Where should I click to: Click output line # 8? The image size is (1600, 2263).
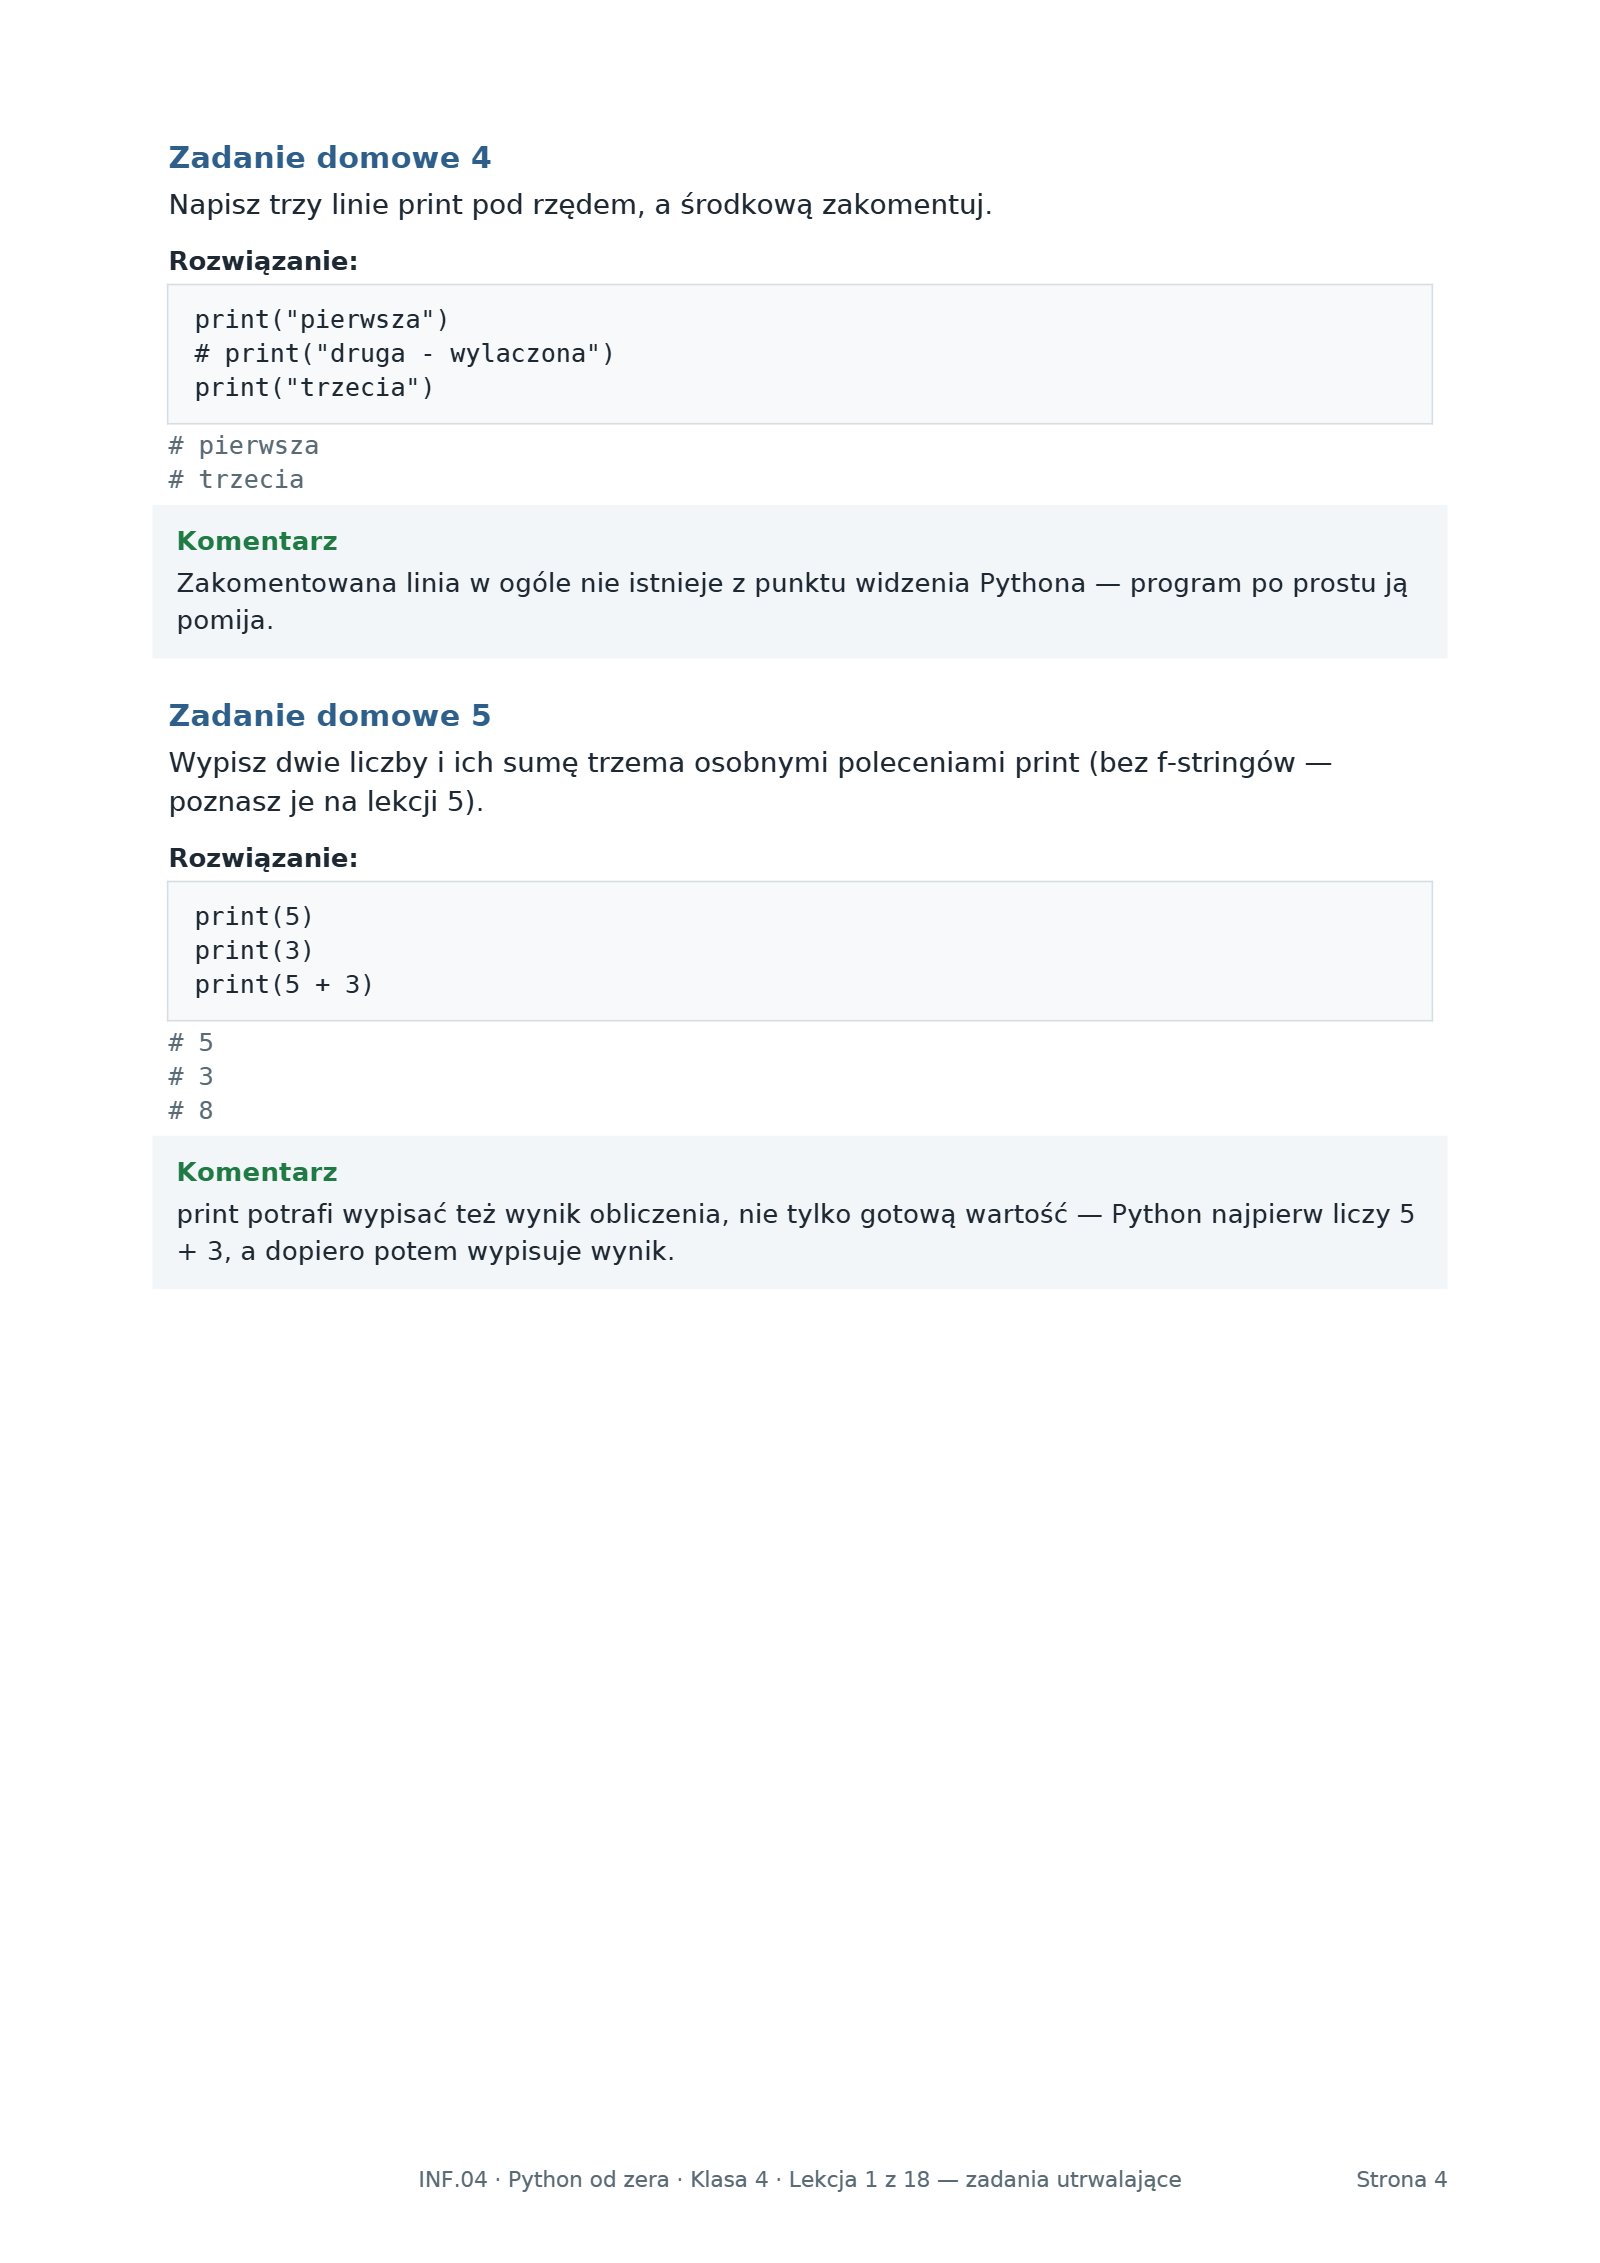(x=191, y=1111)
